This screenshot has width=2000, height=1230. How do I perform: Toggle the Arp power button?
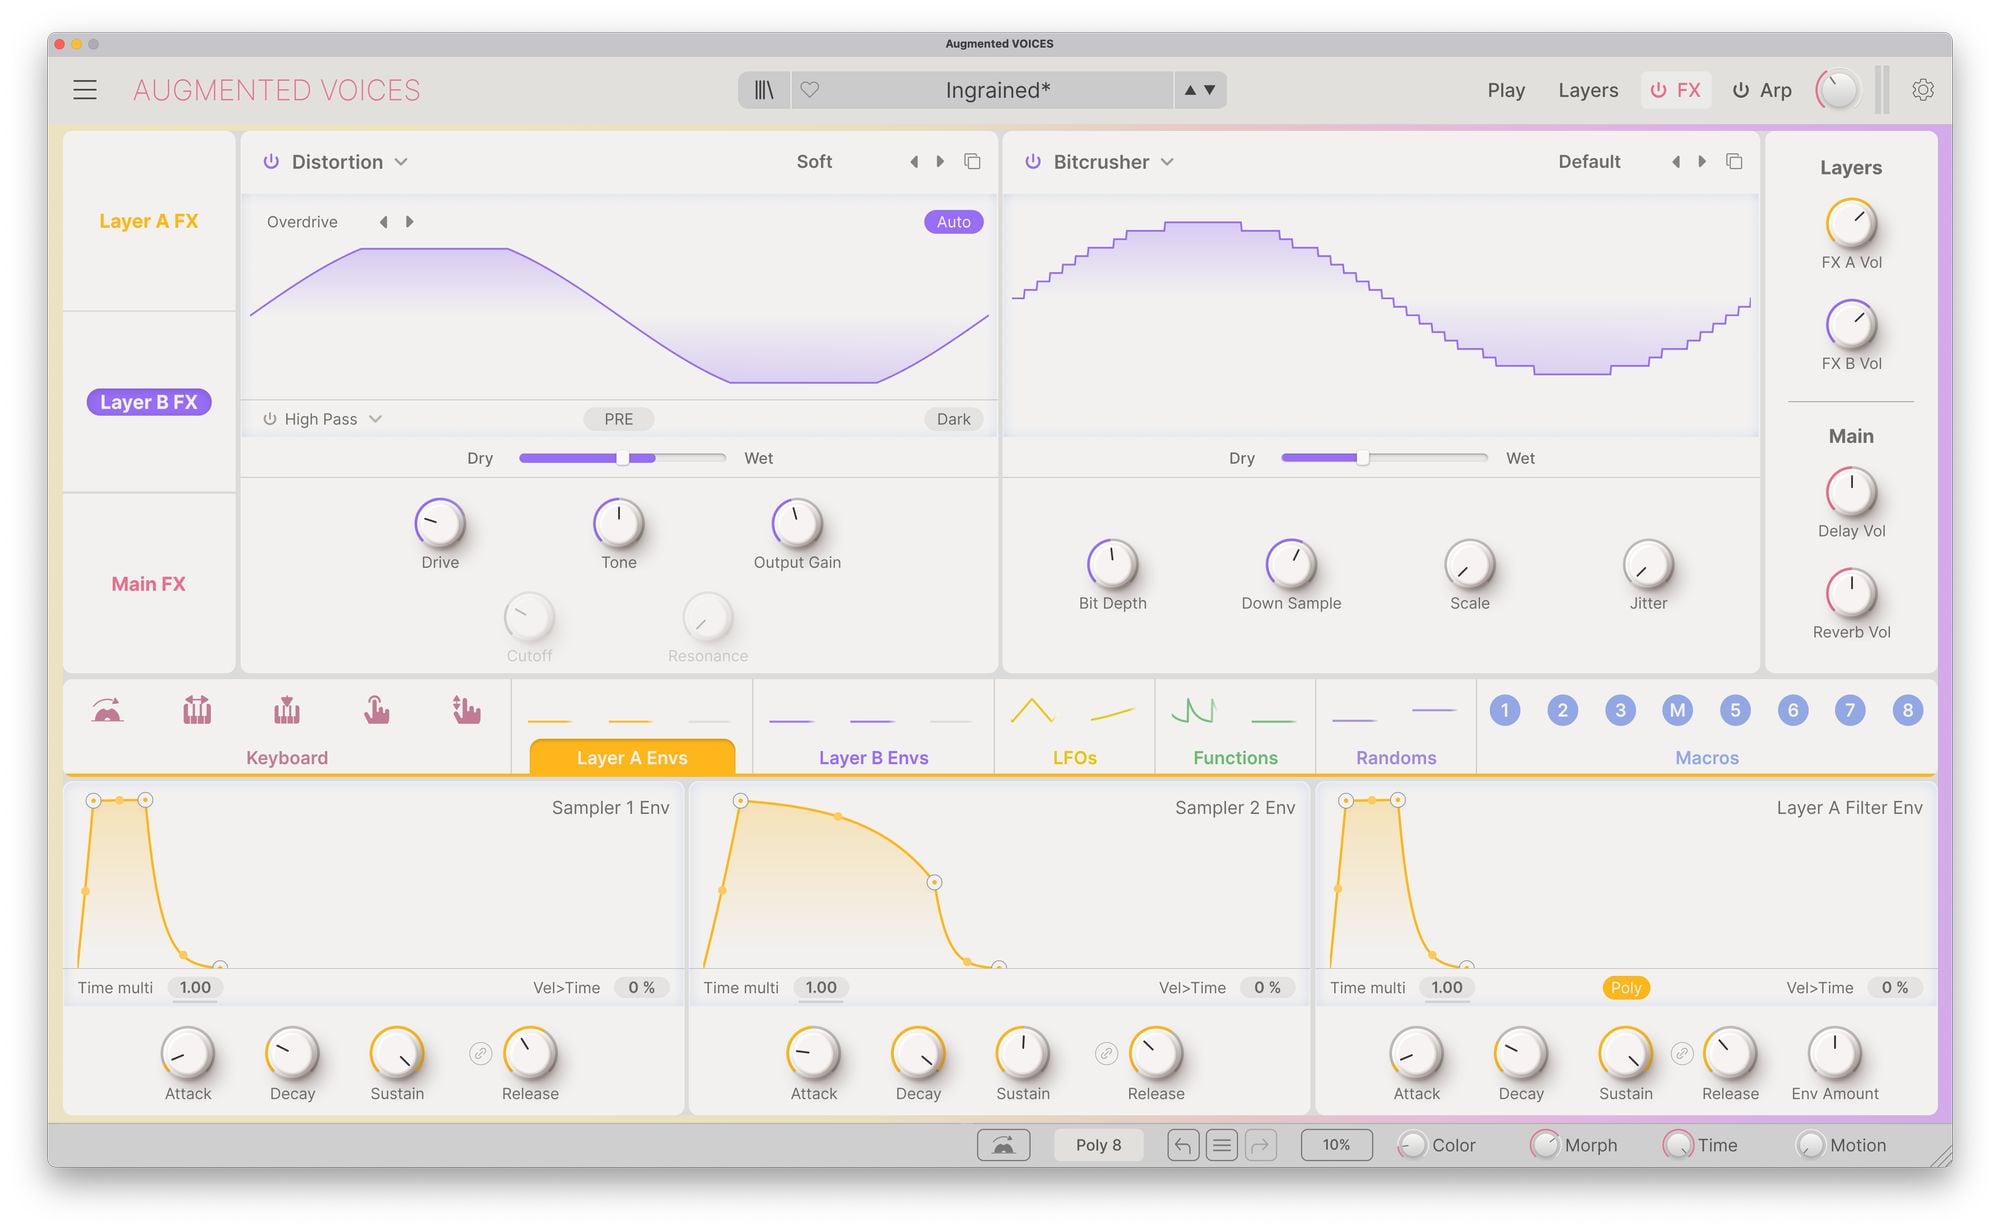click(1741, 90)
